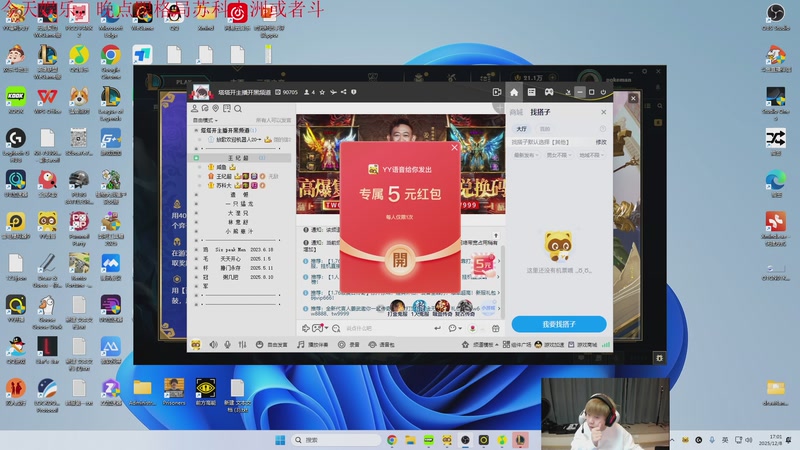800x450 pixels.
Task: Click the search magnifier above channel list
Action: click(x=238, y=109)
